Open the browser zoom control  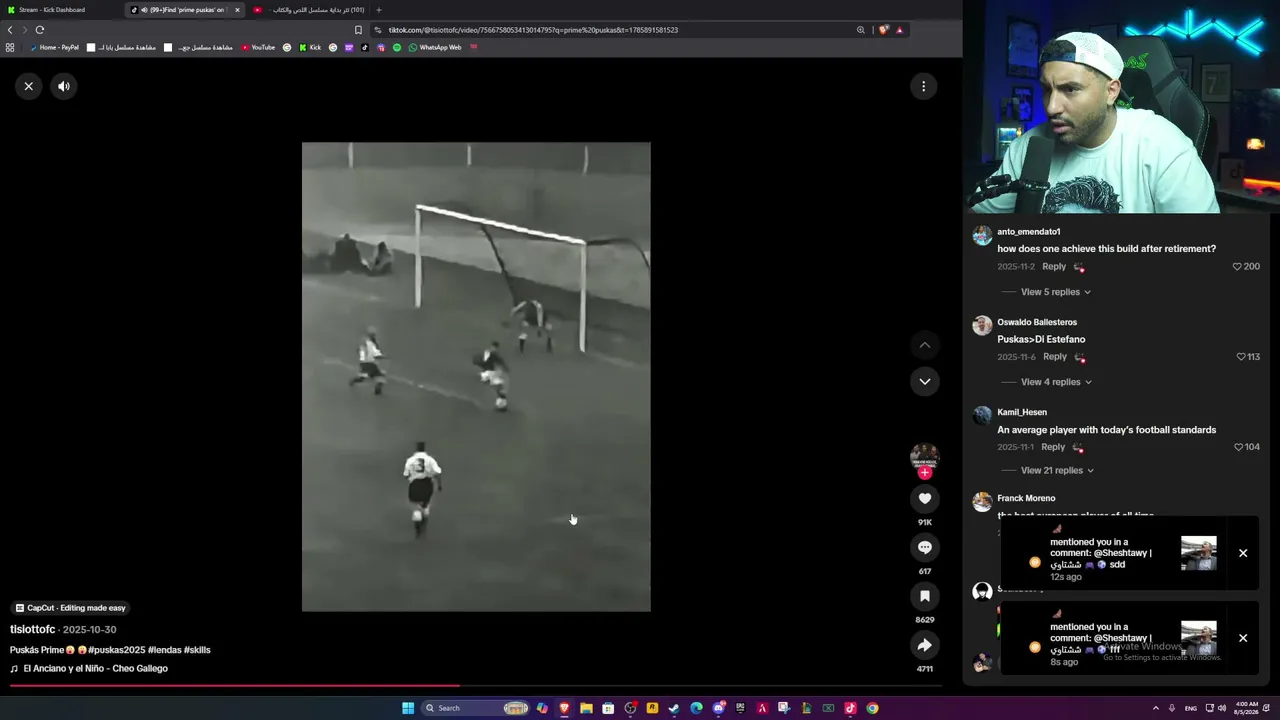pos(860,30)
